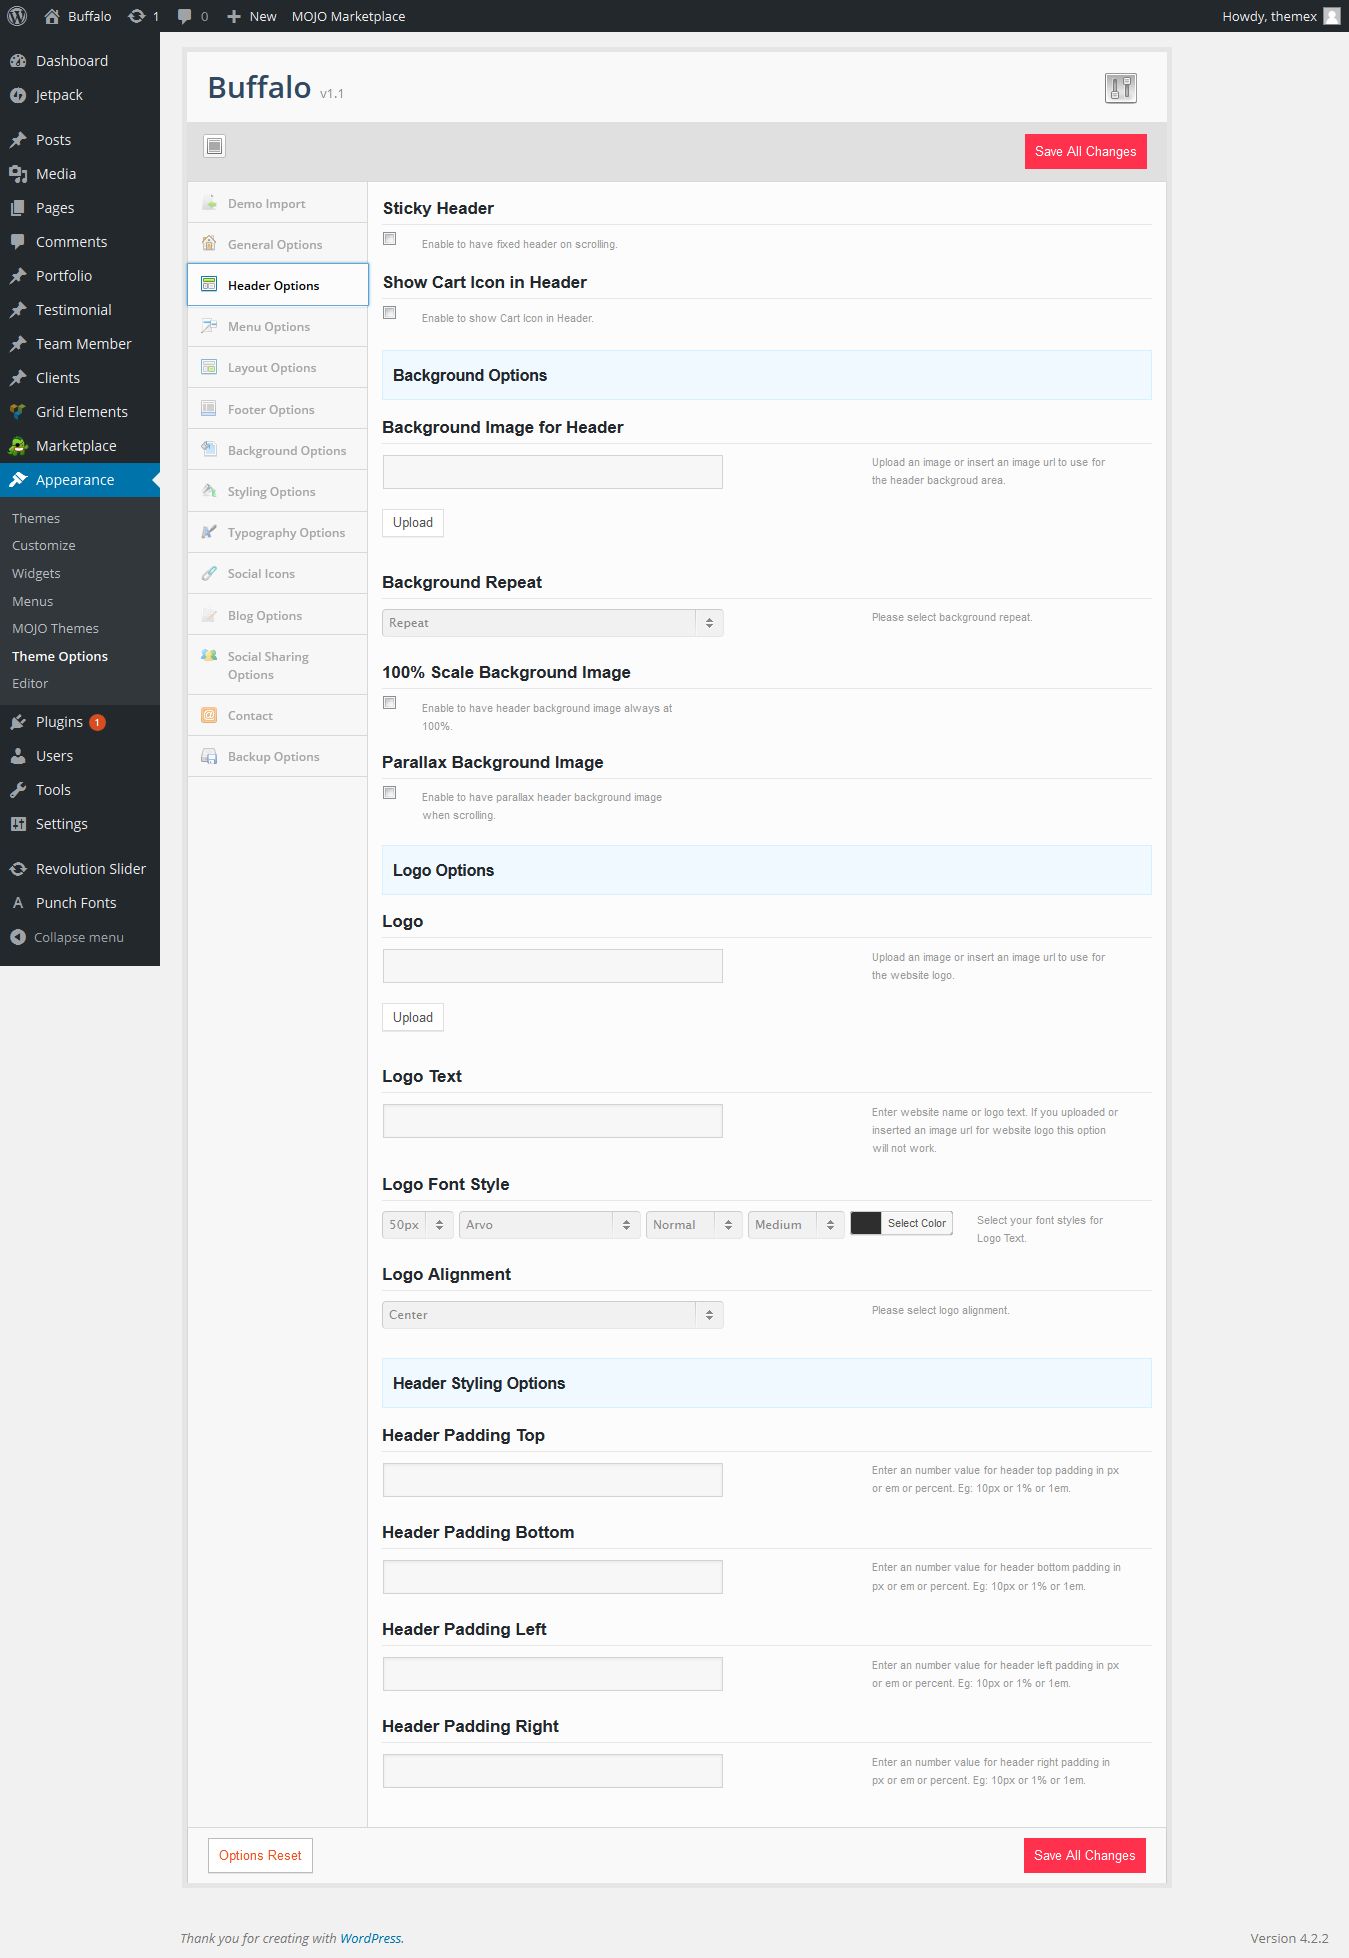Click Upload button under Logo
Viewport: 1349px width, 1958px height.
(x=413, y=1018)
